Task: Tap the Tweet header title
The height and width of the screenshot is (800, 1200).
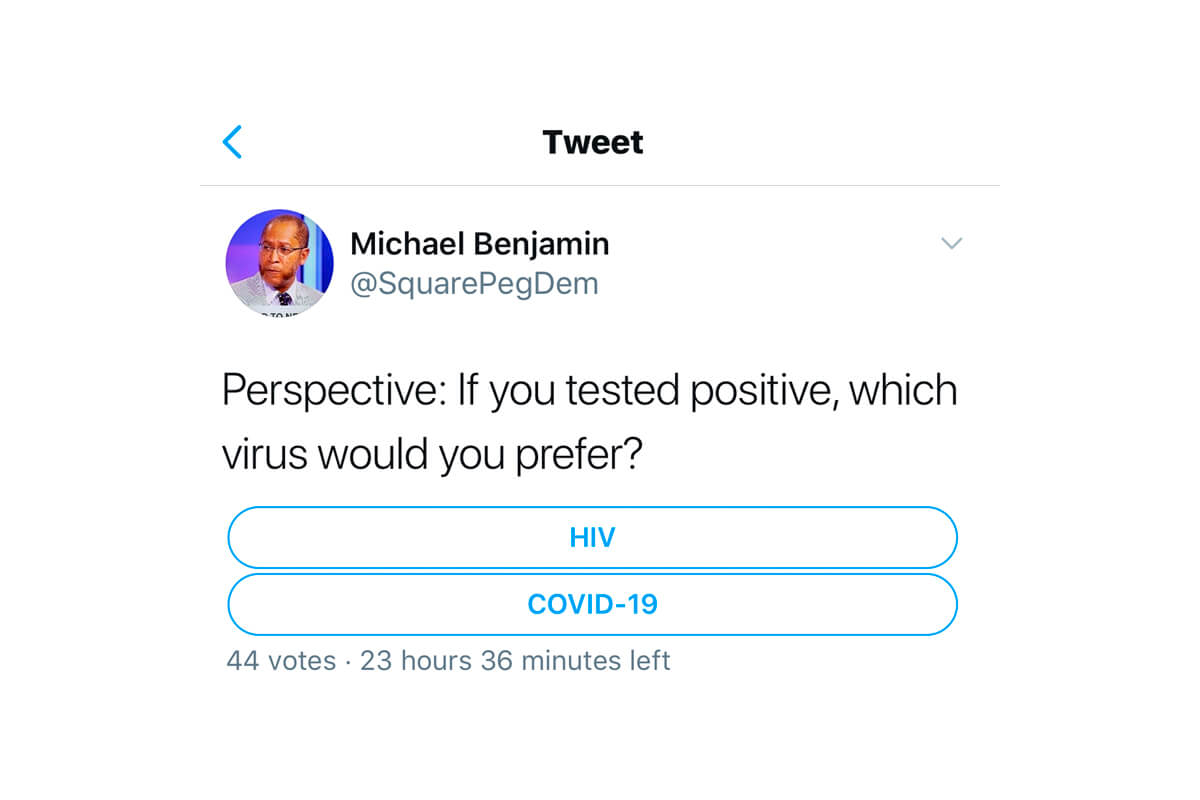Action: (x=593, y=142)
